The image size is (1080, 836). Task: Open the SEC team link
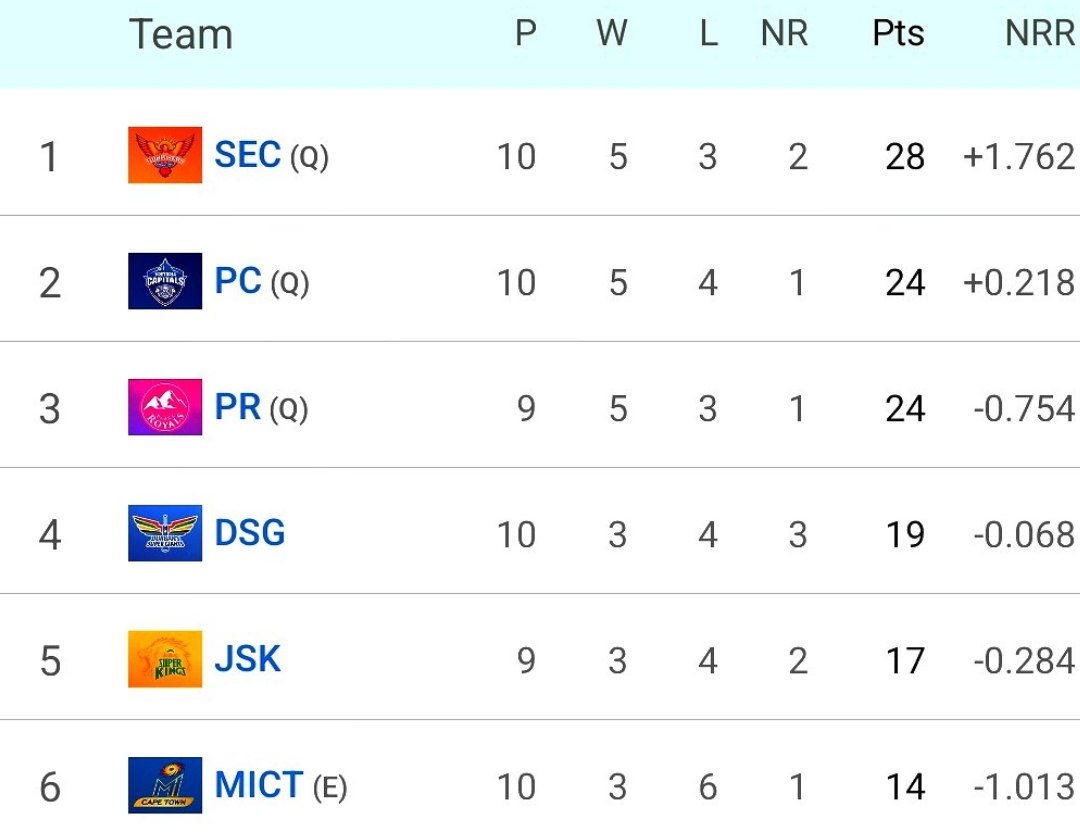pyautogui.click(x=247, y=155)
